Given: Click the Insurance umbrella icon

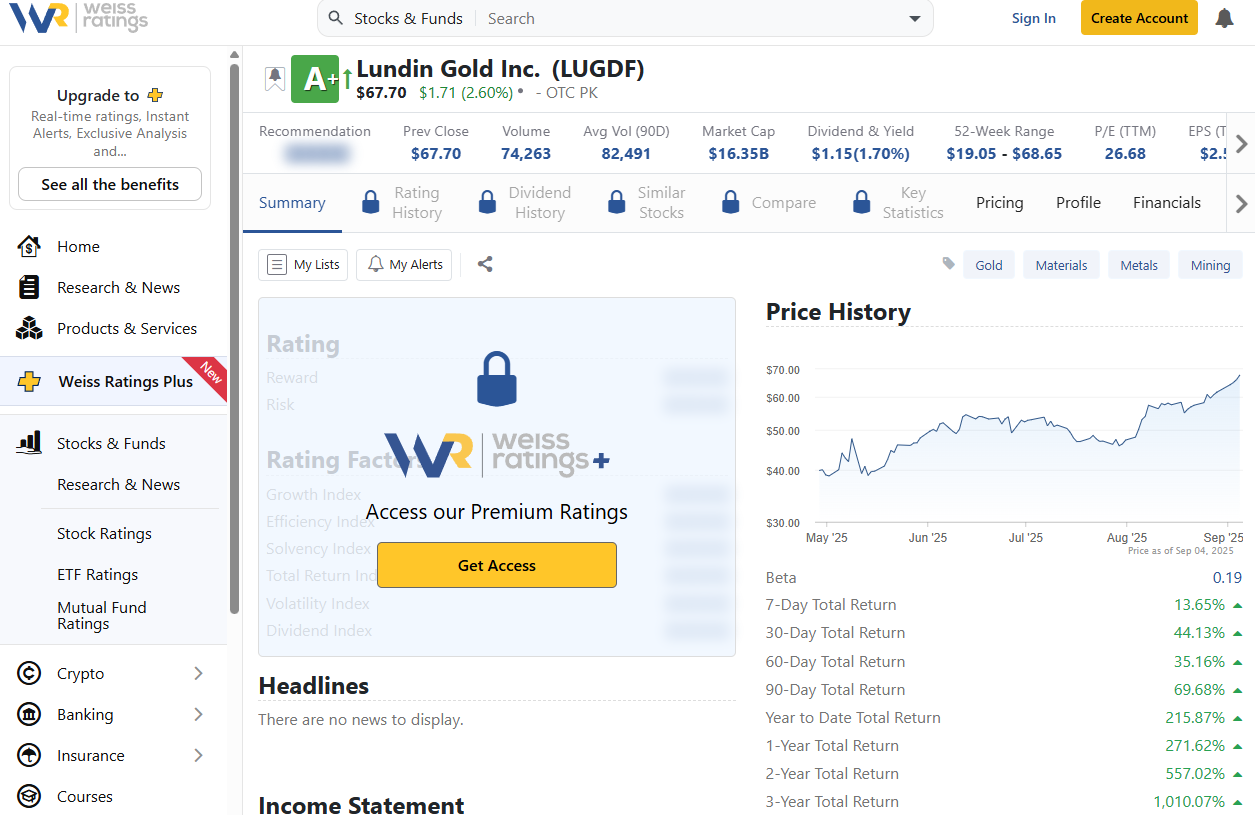Looking at the screenshot, I should click(x=29, y=755).
